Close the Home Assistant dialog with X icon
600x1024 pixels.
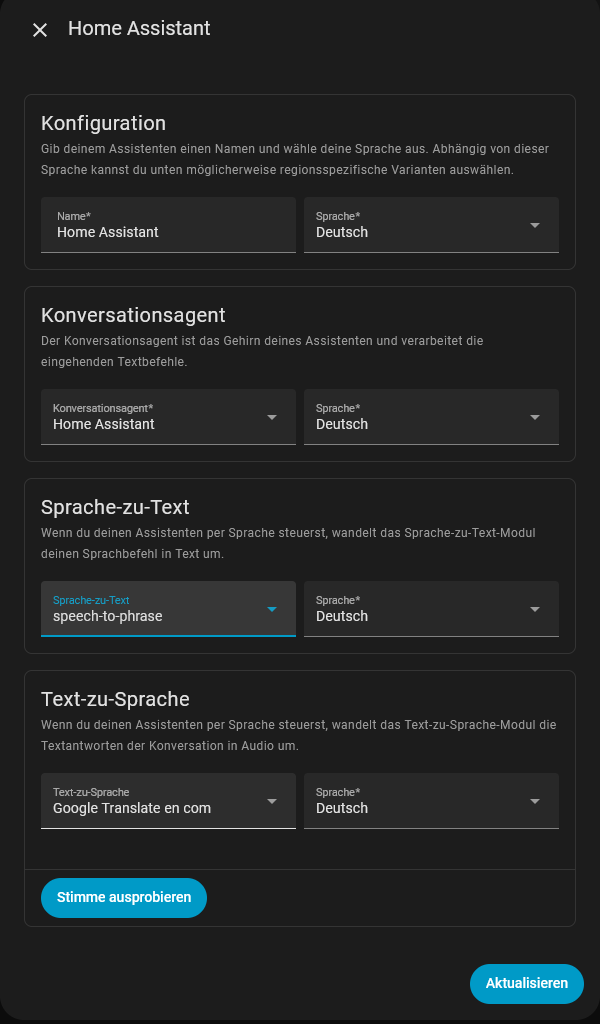click(40, 30)
